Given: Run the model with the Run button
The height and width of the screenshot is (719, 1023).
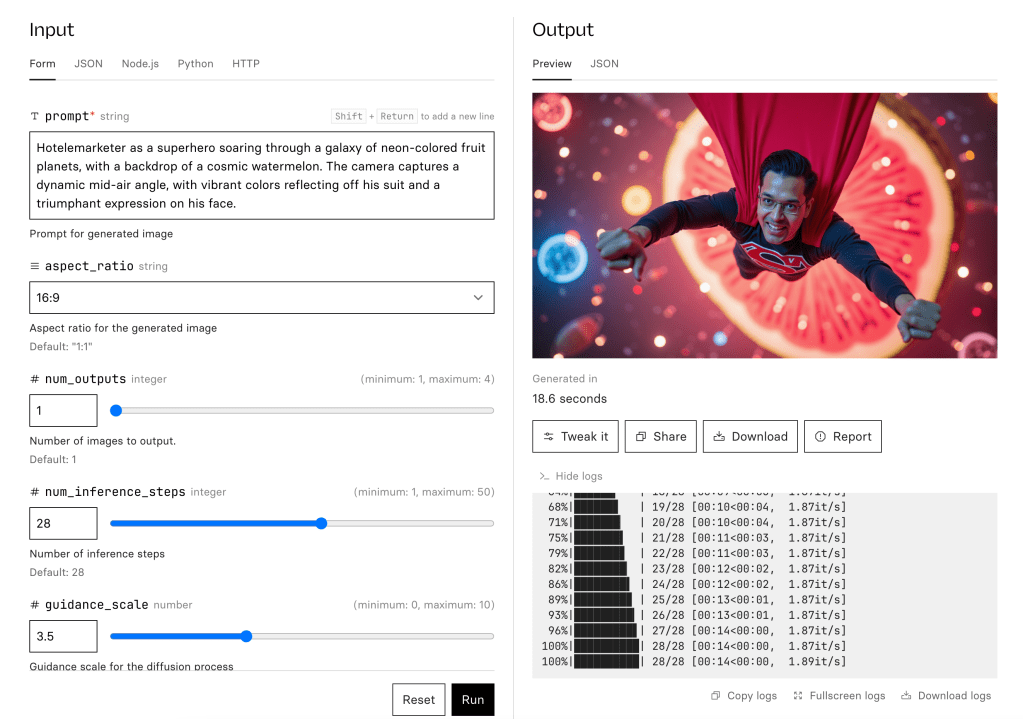Looking at the screenshot, I should pyautogui.click(x=473, y=700).
